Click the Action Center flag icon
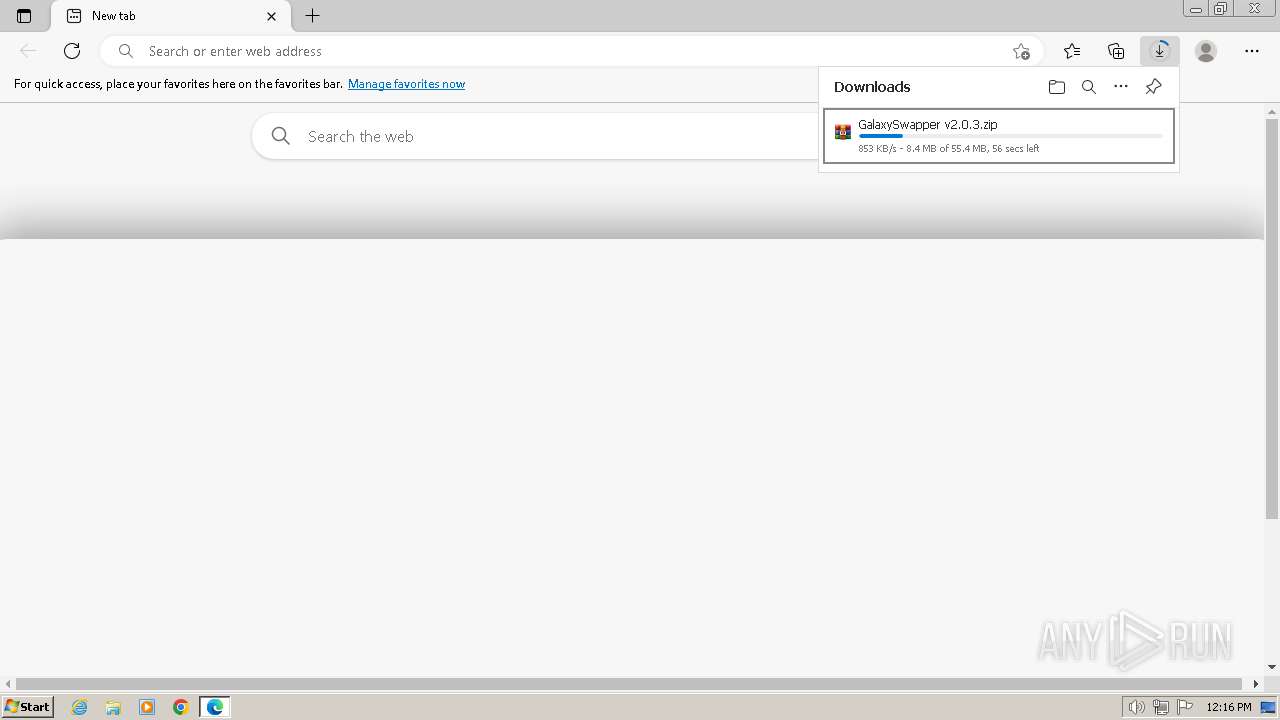This screenshot has height=720, width=1280. click(x=1185, y=707)
